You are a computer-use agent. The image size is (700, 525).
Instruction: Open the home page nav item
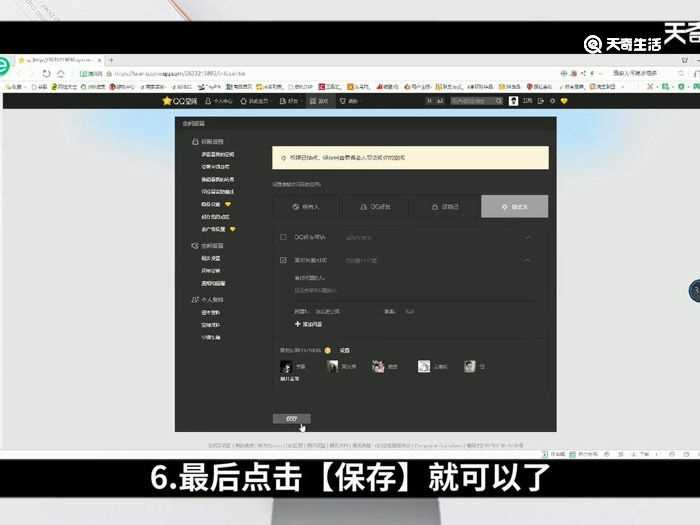coord(254,101)
